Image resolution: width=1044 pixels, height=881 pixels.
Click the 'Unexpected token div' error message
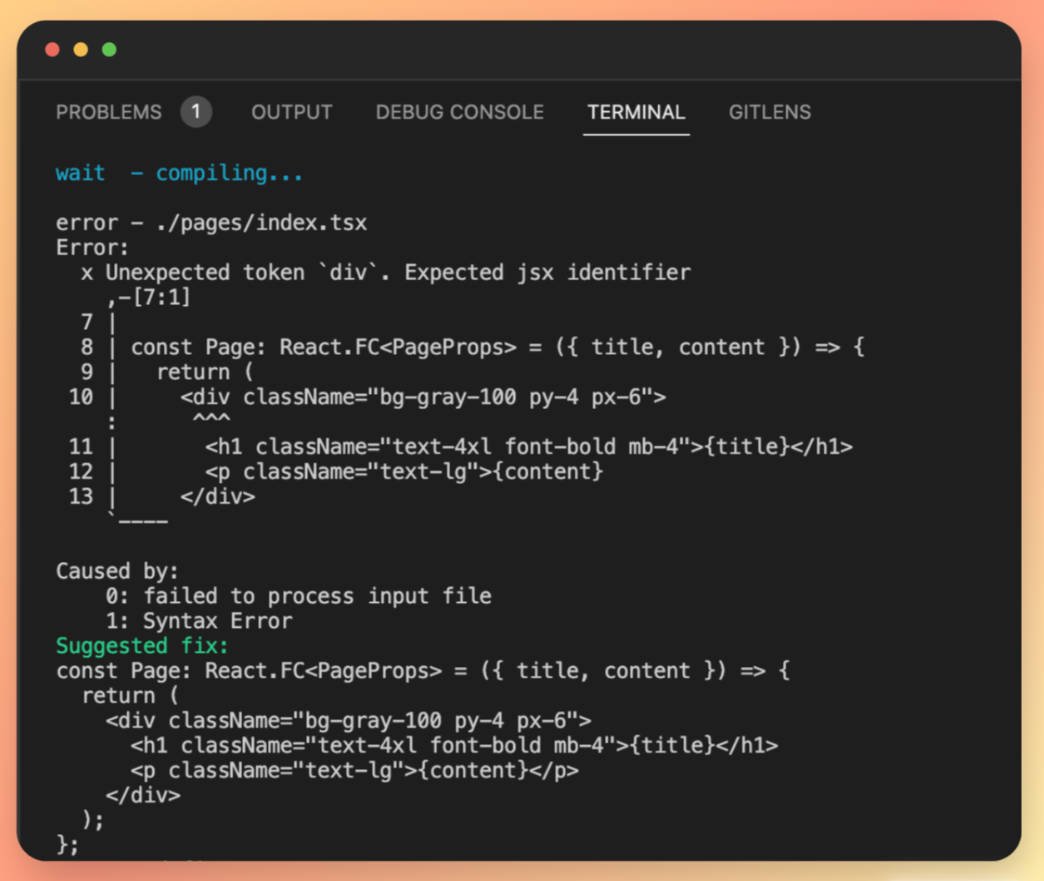(387, 271)
